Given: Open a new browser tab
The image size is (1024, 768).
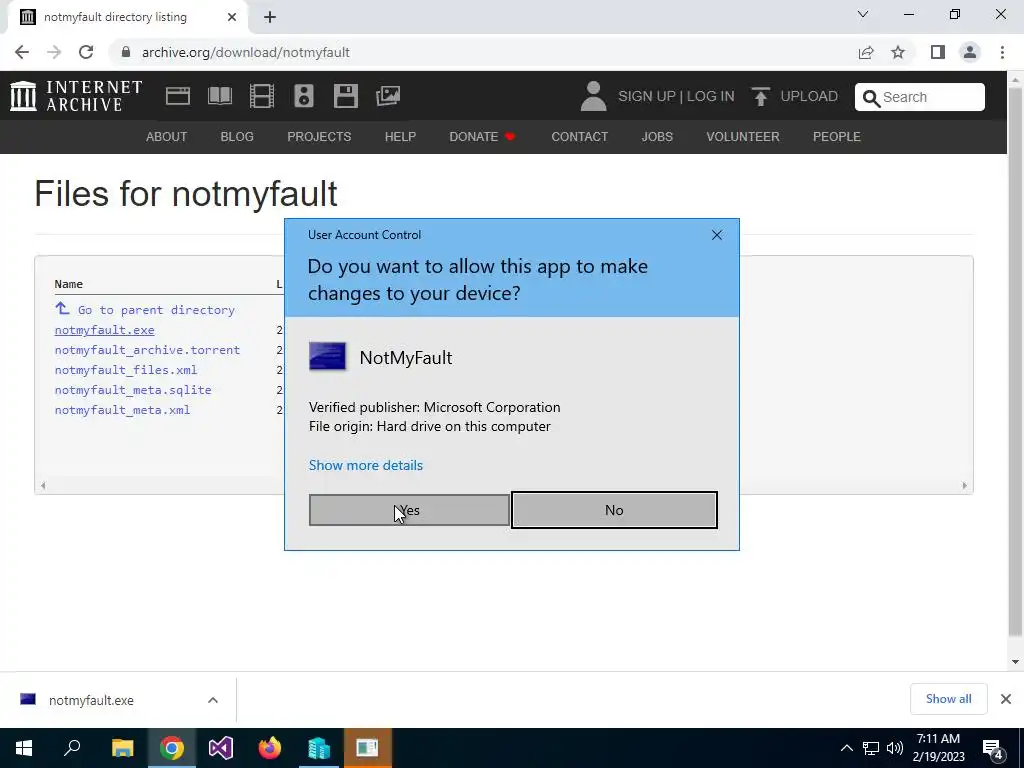Looking at the screenshot, I should (x=270, y=17).
